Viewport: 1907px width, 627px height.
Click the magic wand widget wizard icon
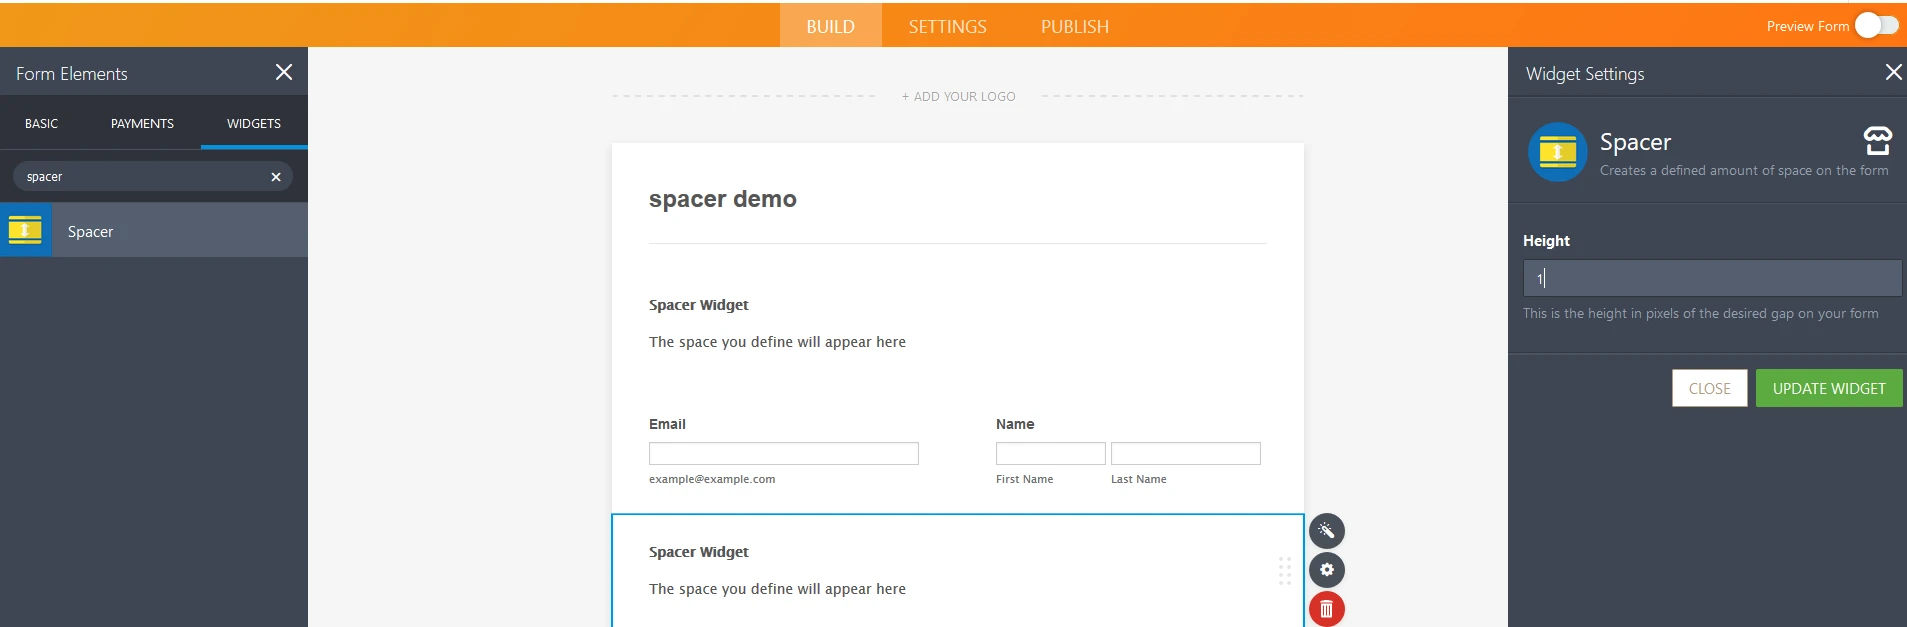click(x=1326, y=531)
